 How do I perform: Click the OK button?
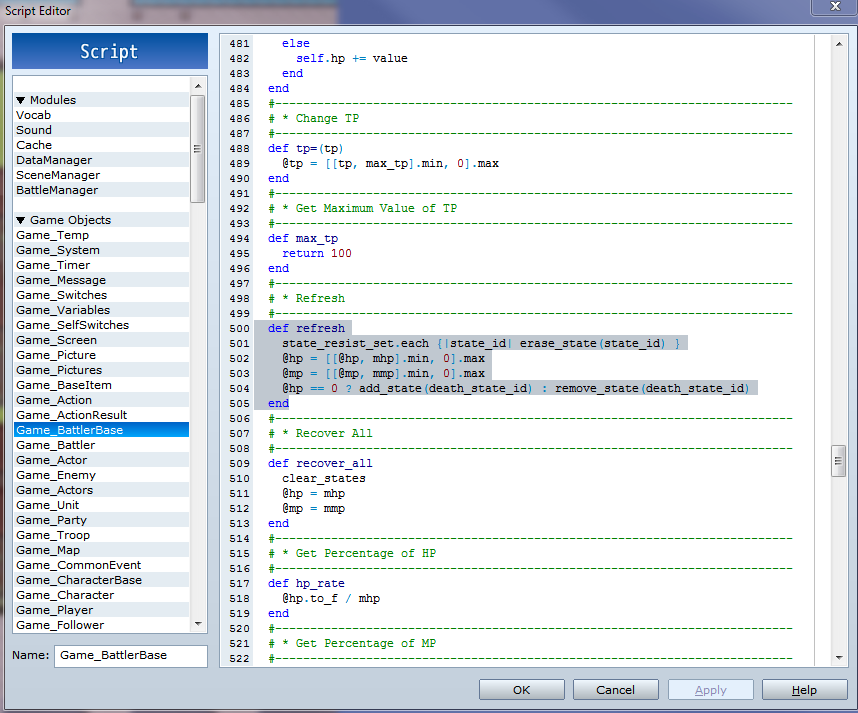pos(521,690)
